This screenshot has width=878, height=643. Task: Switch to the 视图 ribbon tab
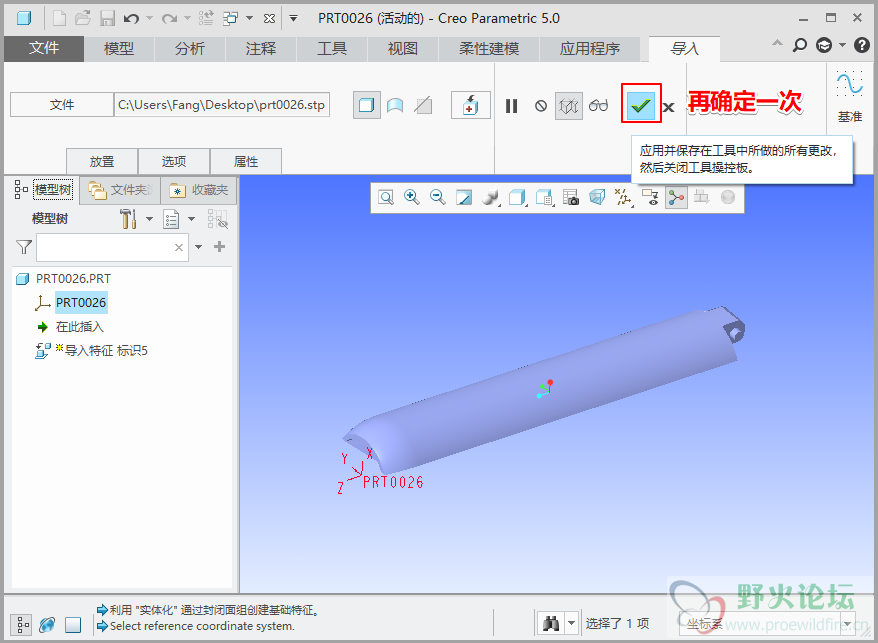pyautogui.click(x=403, y=49)
